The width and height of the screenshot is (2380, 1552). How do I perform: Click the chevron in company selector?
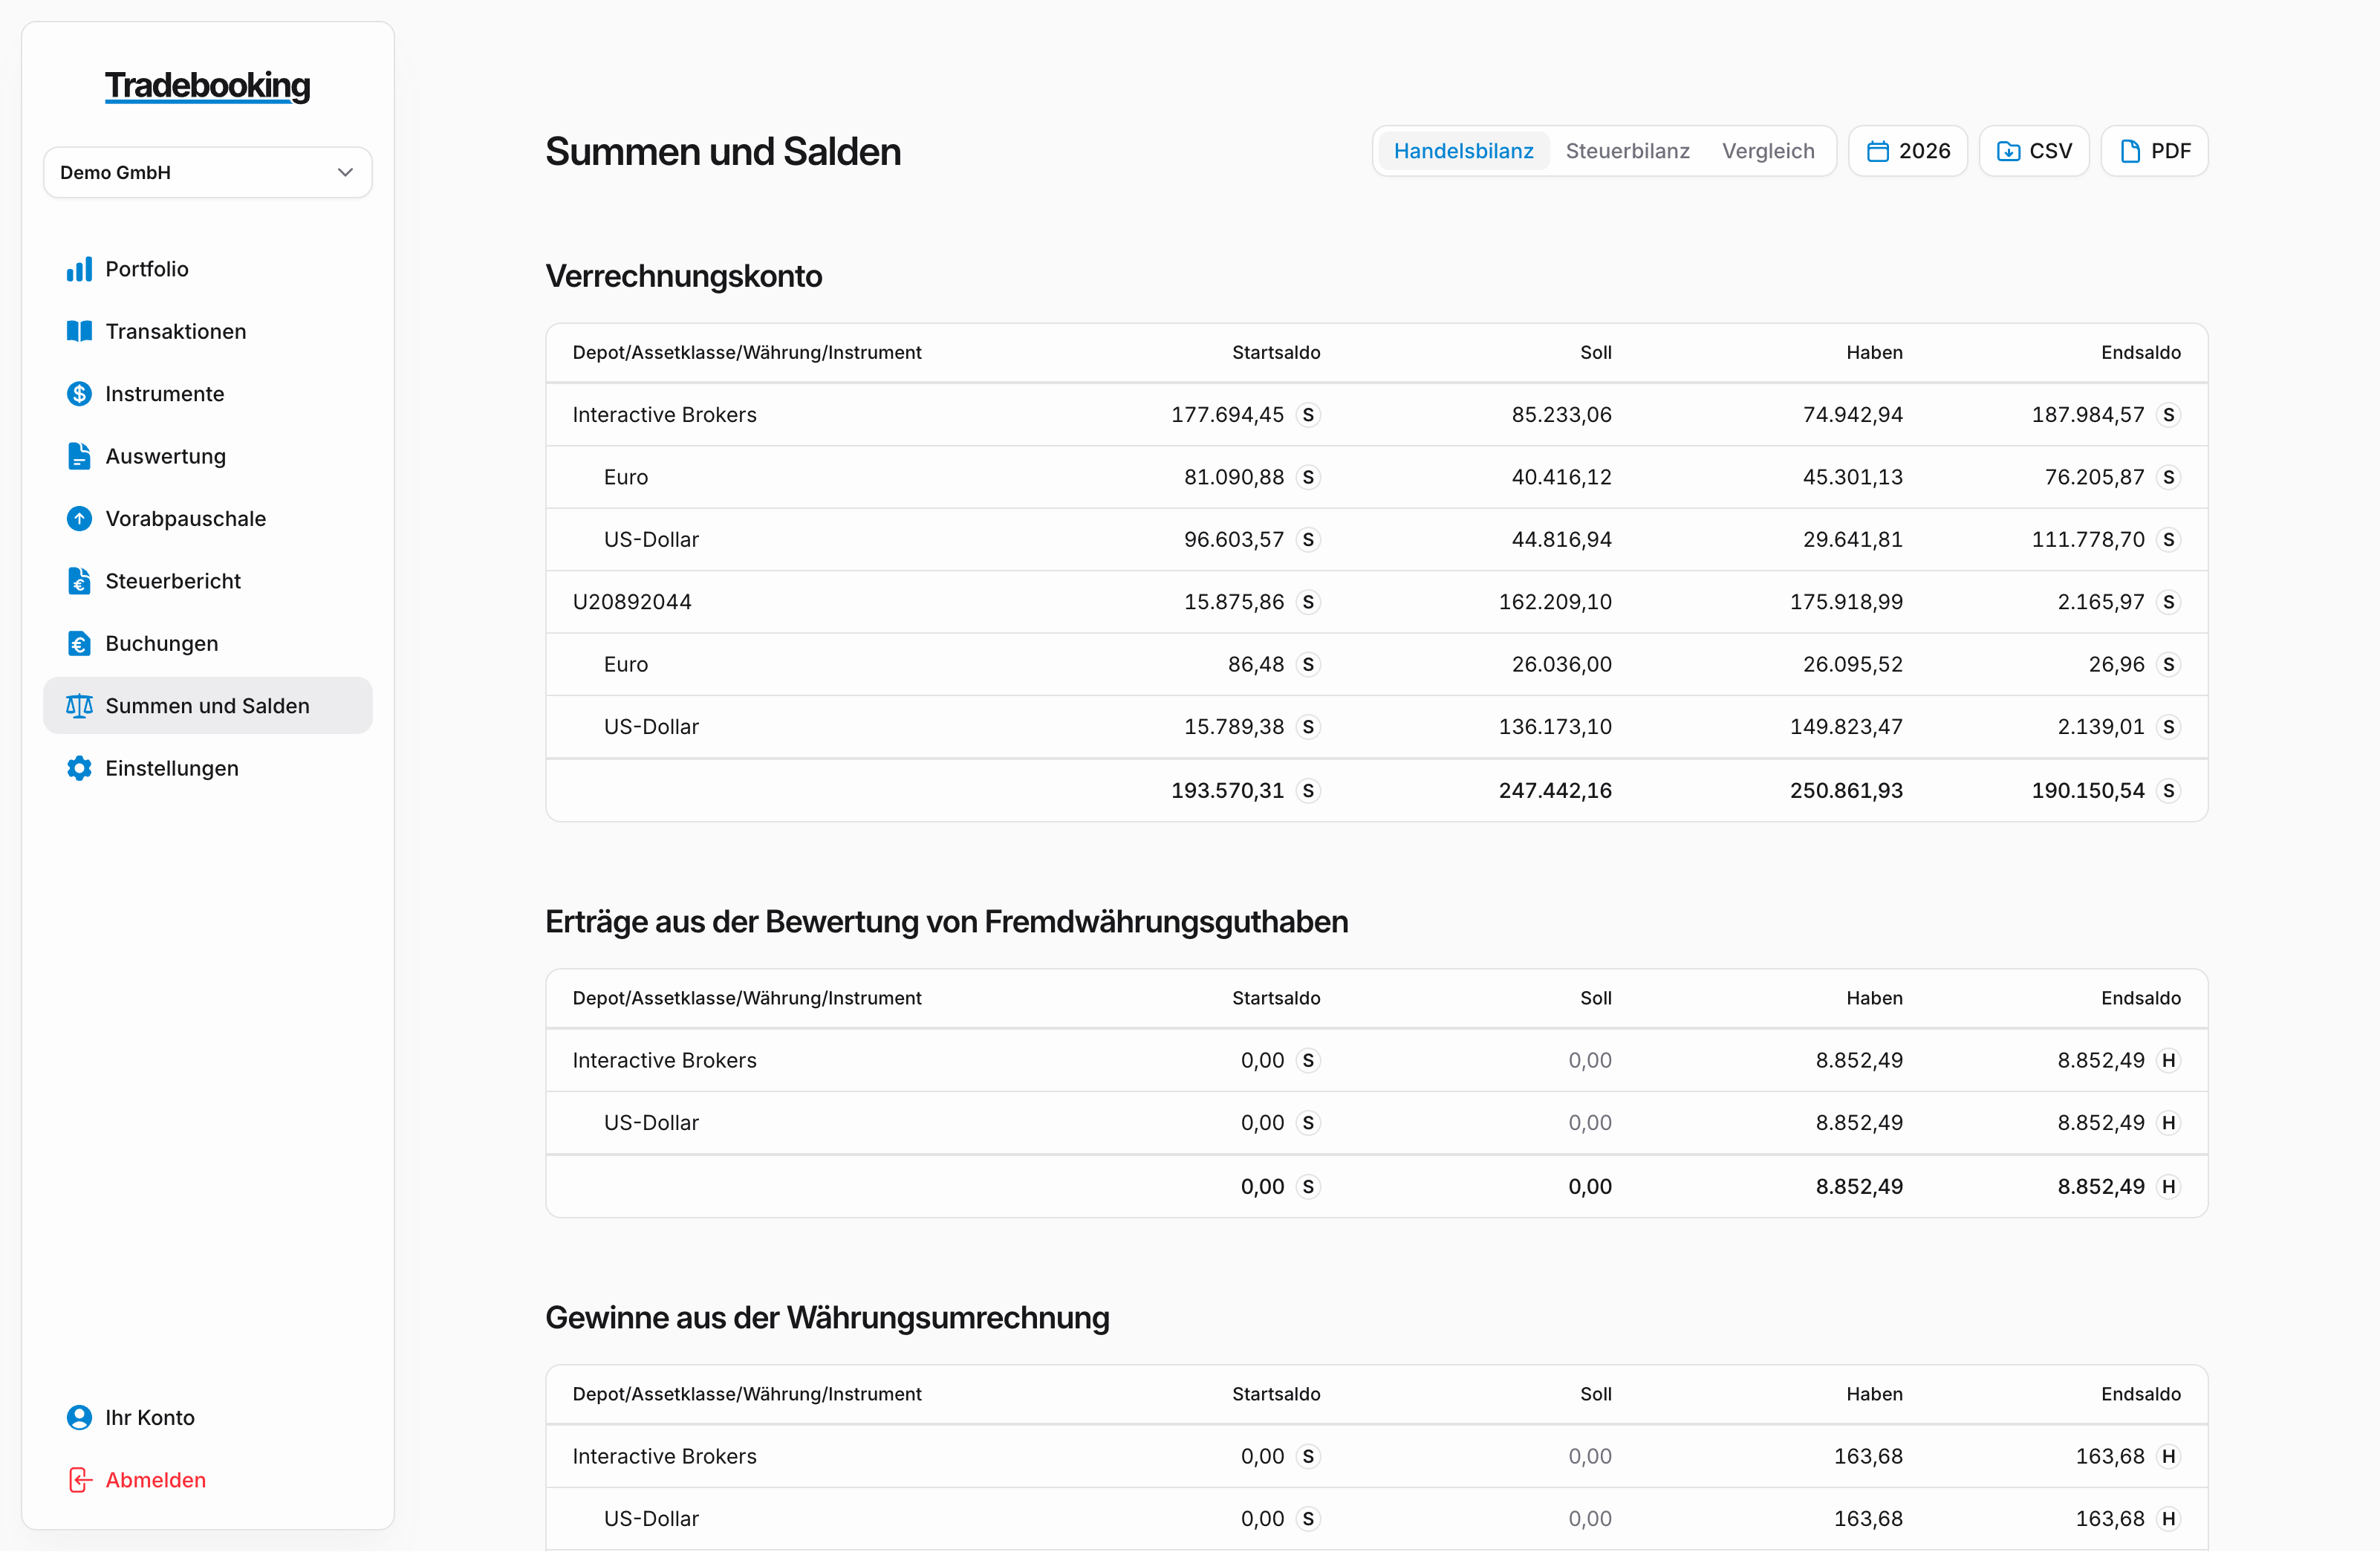click(x=345, y=172)
